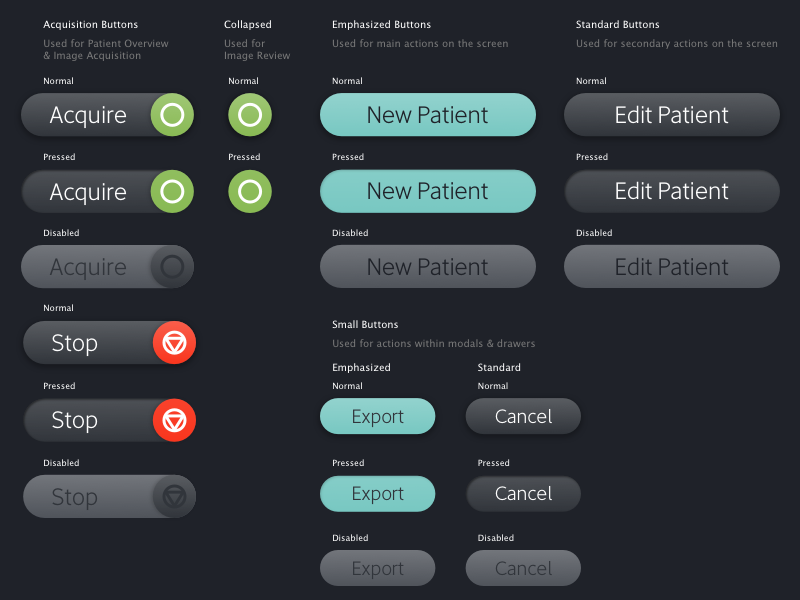Select the Pressed state Cancel button
The height and width of the screenshot is (600, 800).
[523, 493]
